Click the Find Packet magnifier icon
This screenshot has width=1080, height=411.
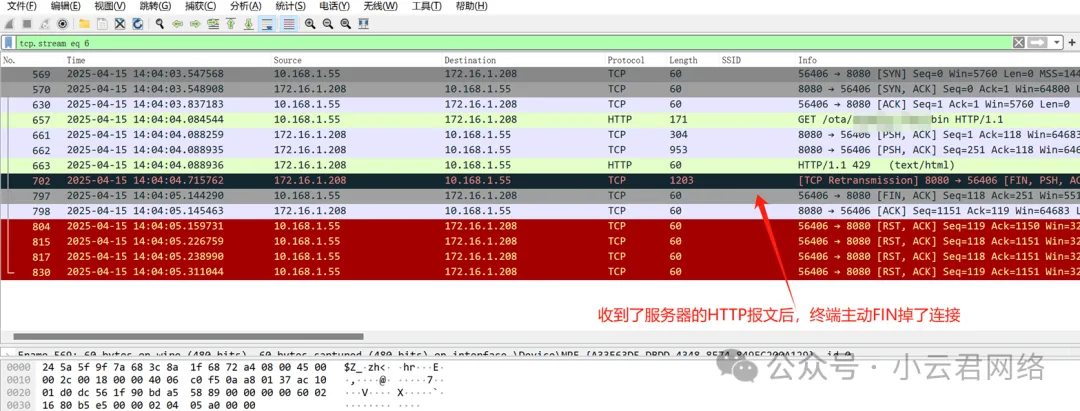point(160,23)
